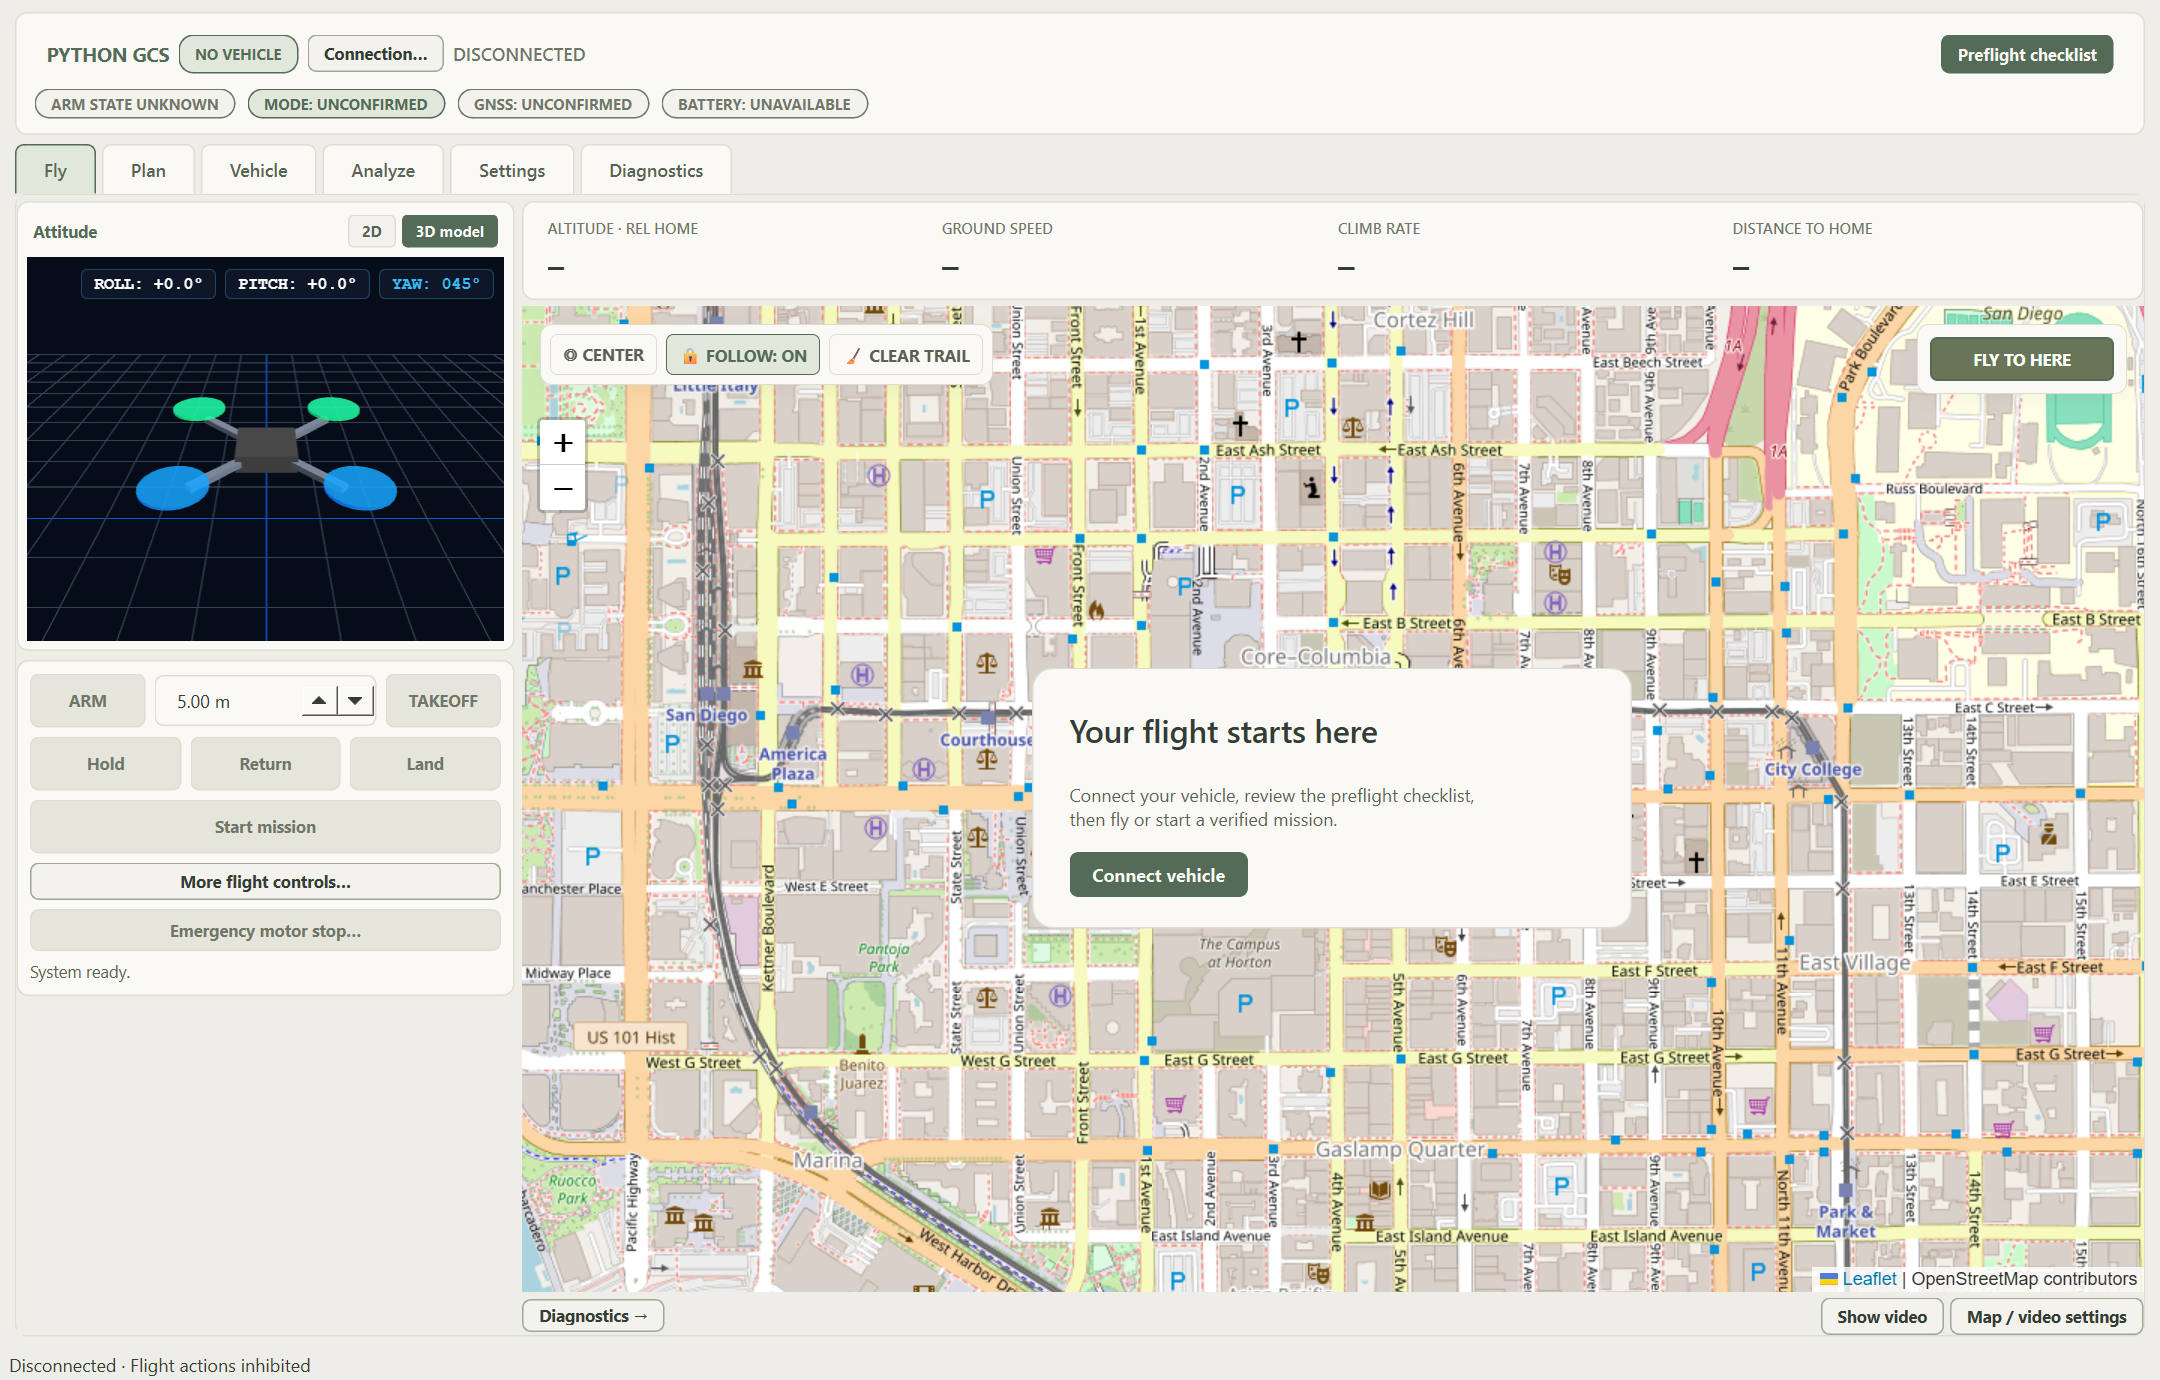
Task: Open the Leaflet attribution link
Action: pyautogui.click(x=1868, y=1279)
